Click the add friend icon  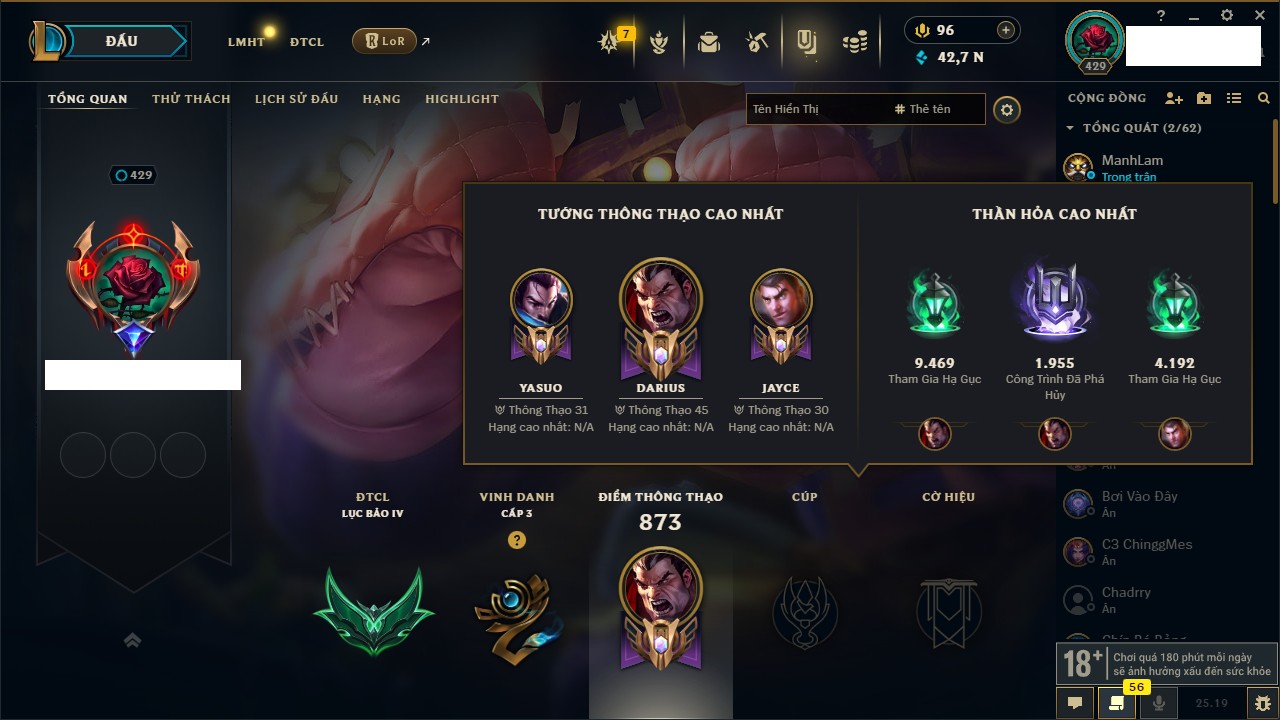[1174, 98]
